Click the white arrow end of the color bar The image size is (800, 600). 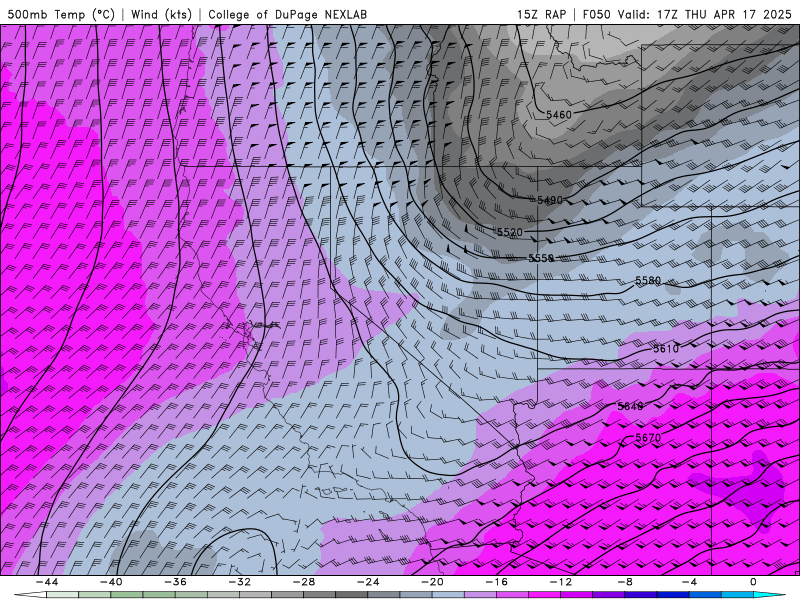(30, 595)
